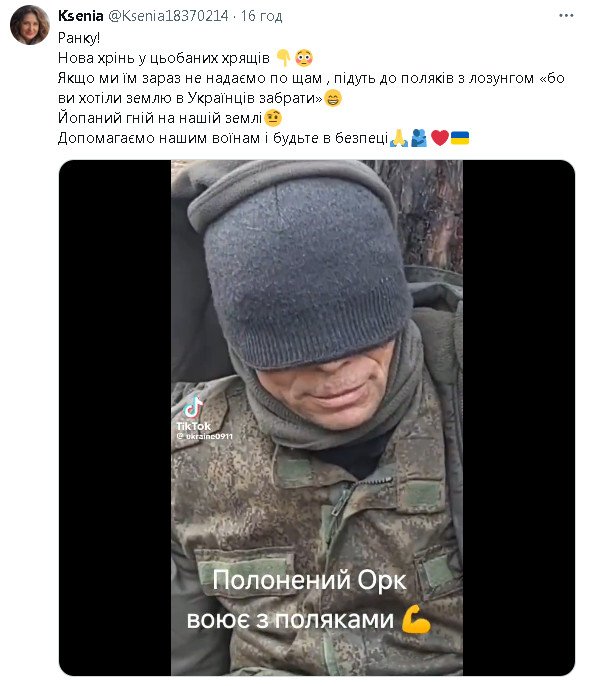Click the flushed face emoji
The height and width of the screenshot is (686, 590).
point(304,58)
